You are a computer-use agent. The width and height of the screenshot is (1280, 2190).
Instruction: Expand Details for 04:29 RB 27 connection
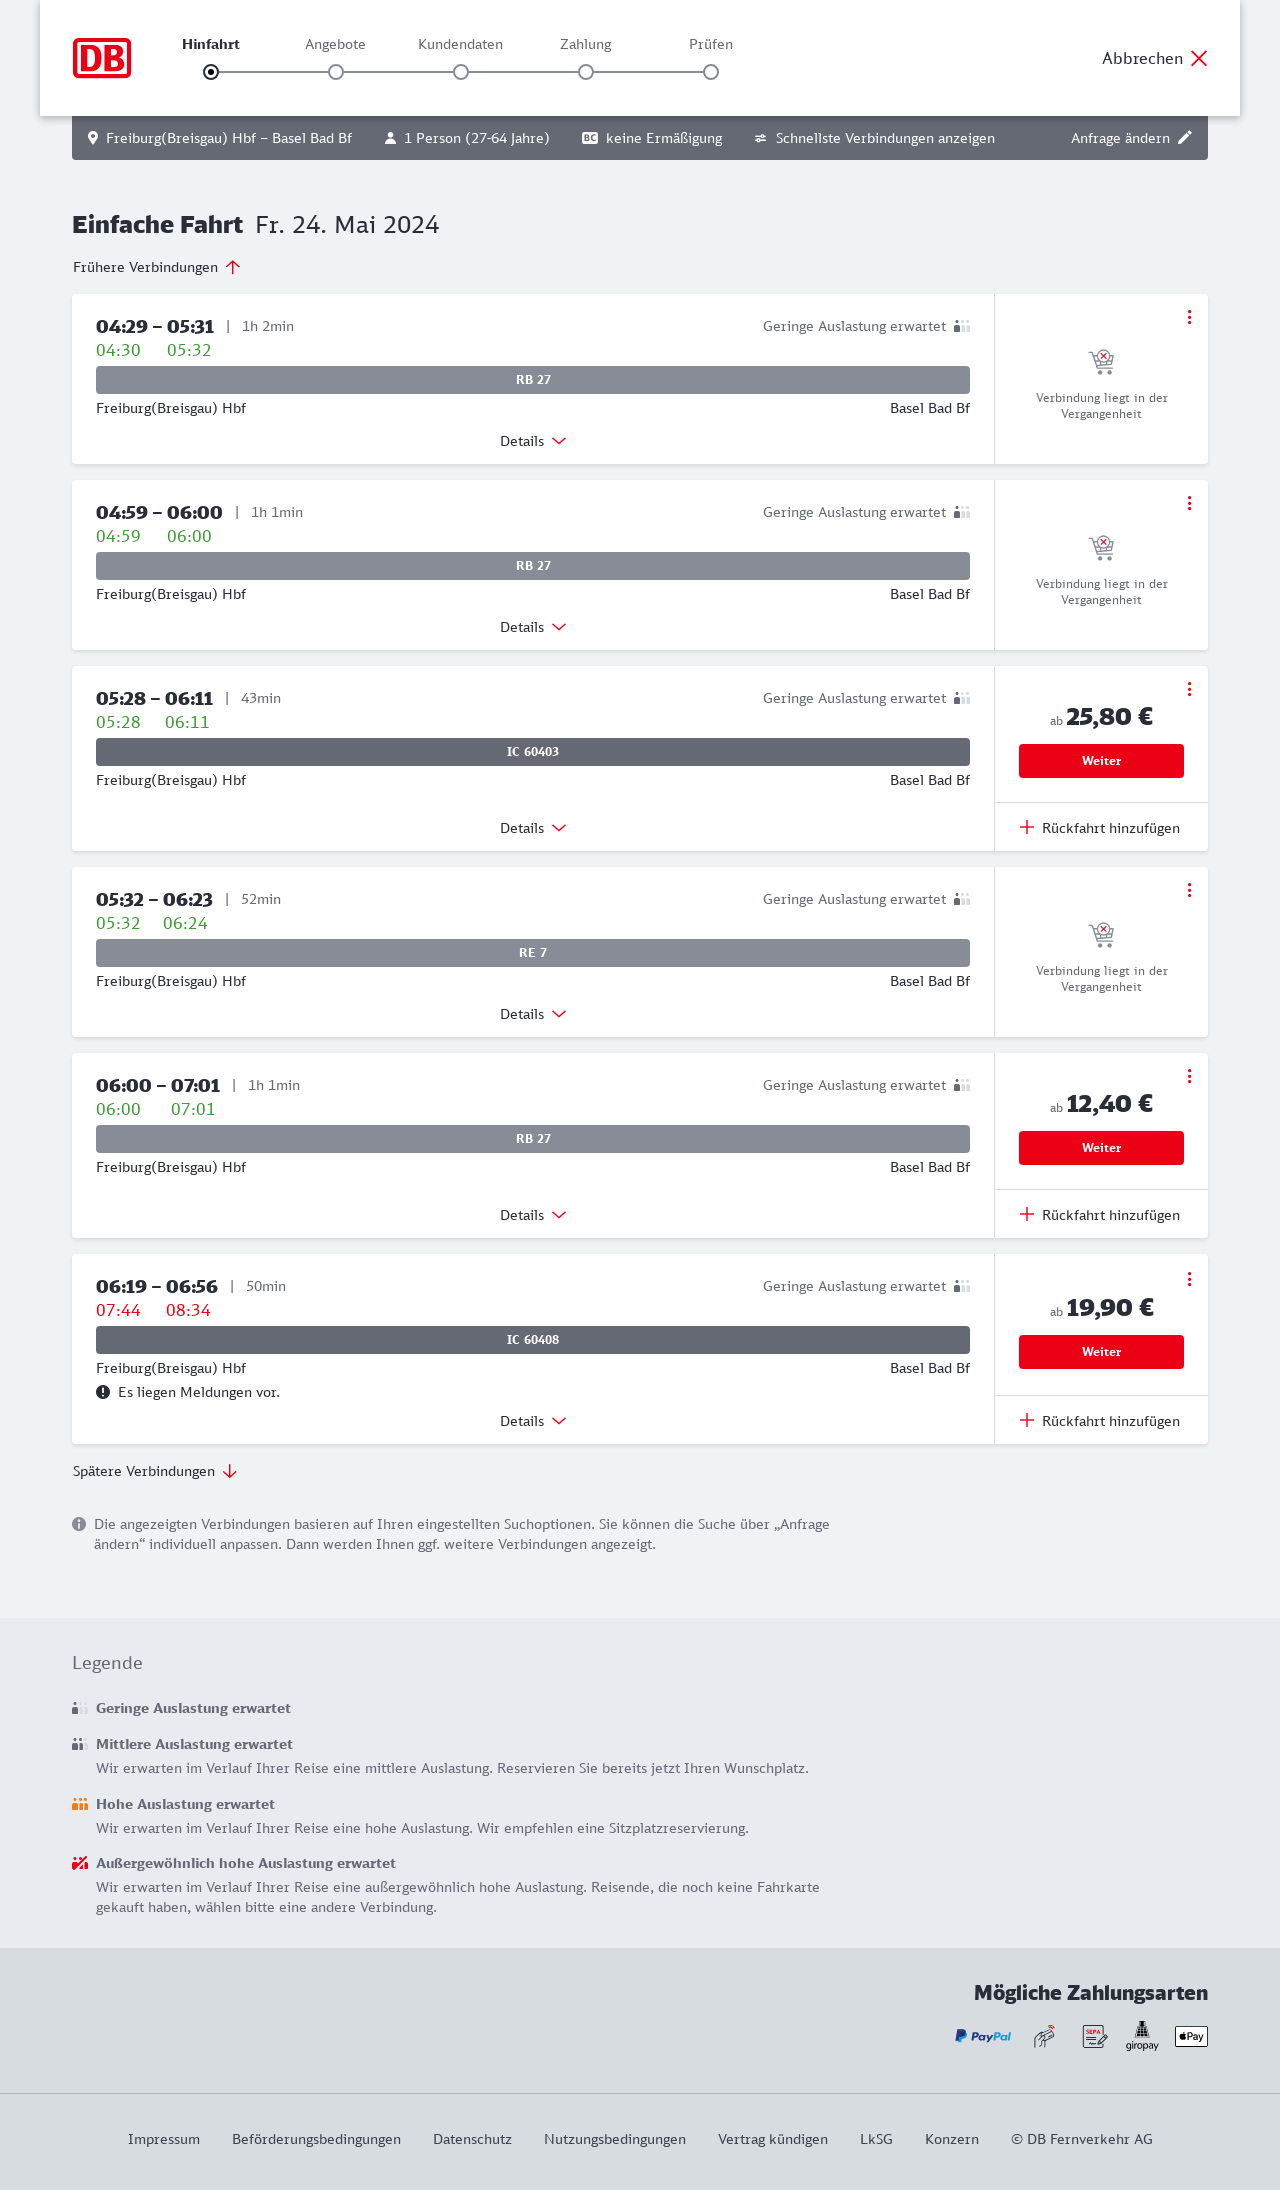coord(533,441)
